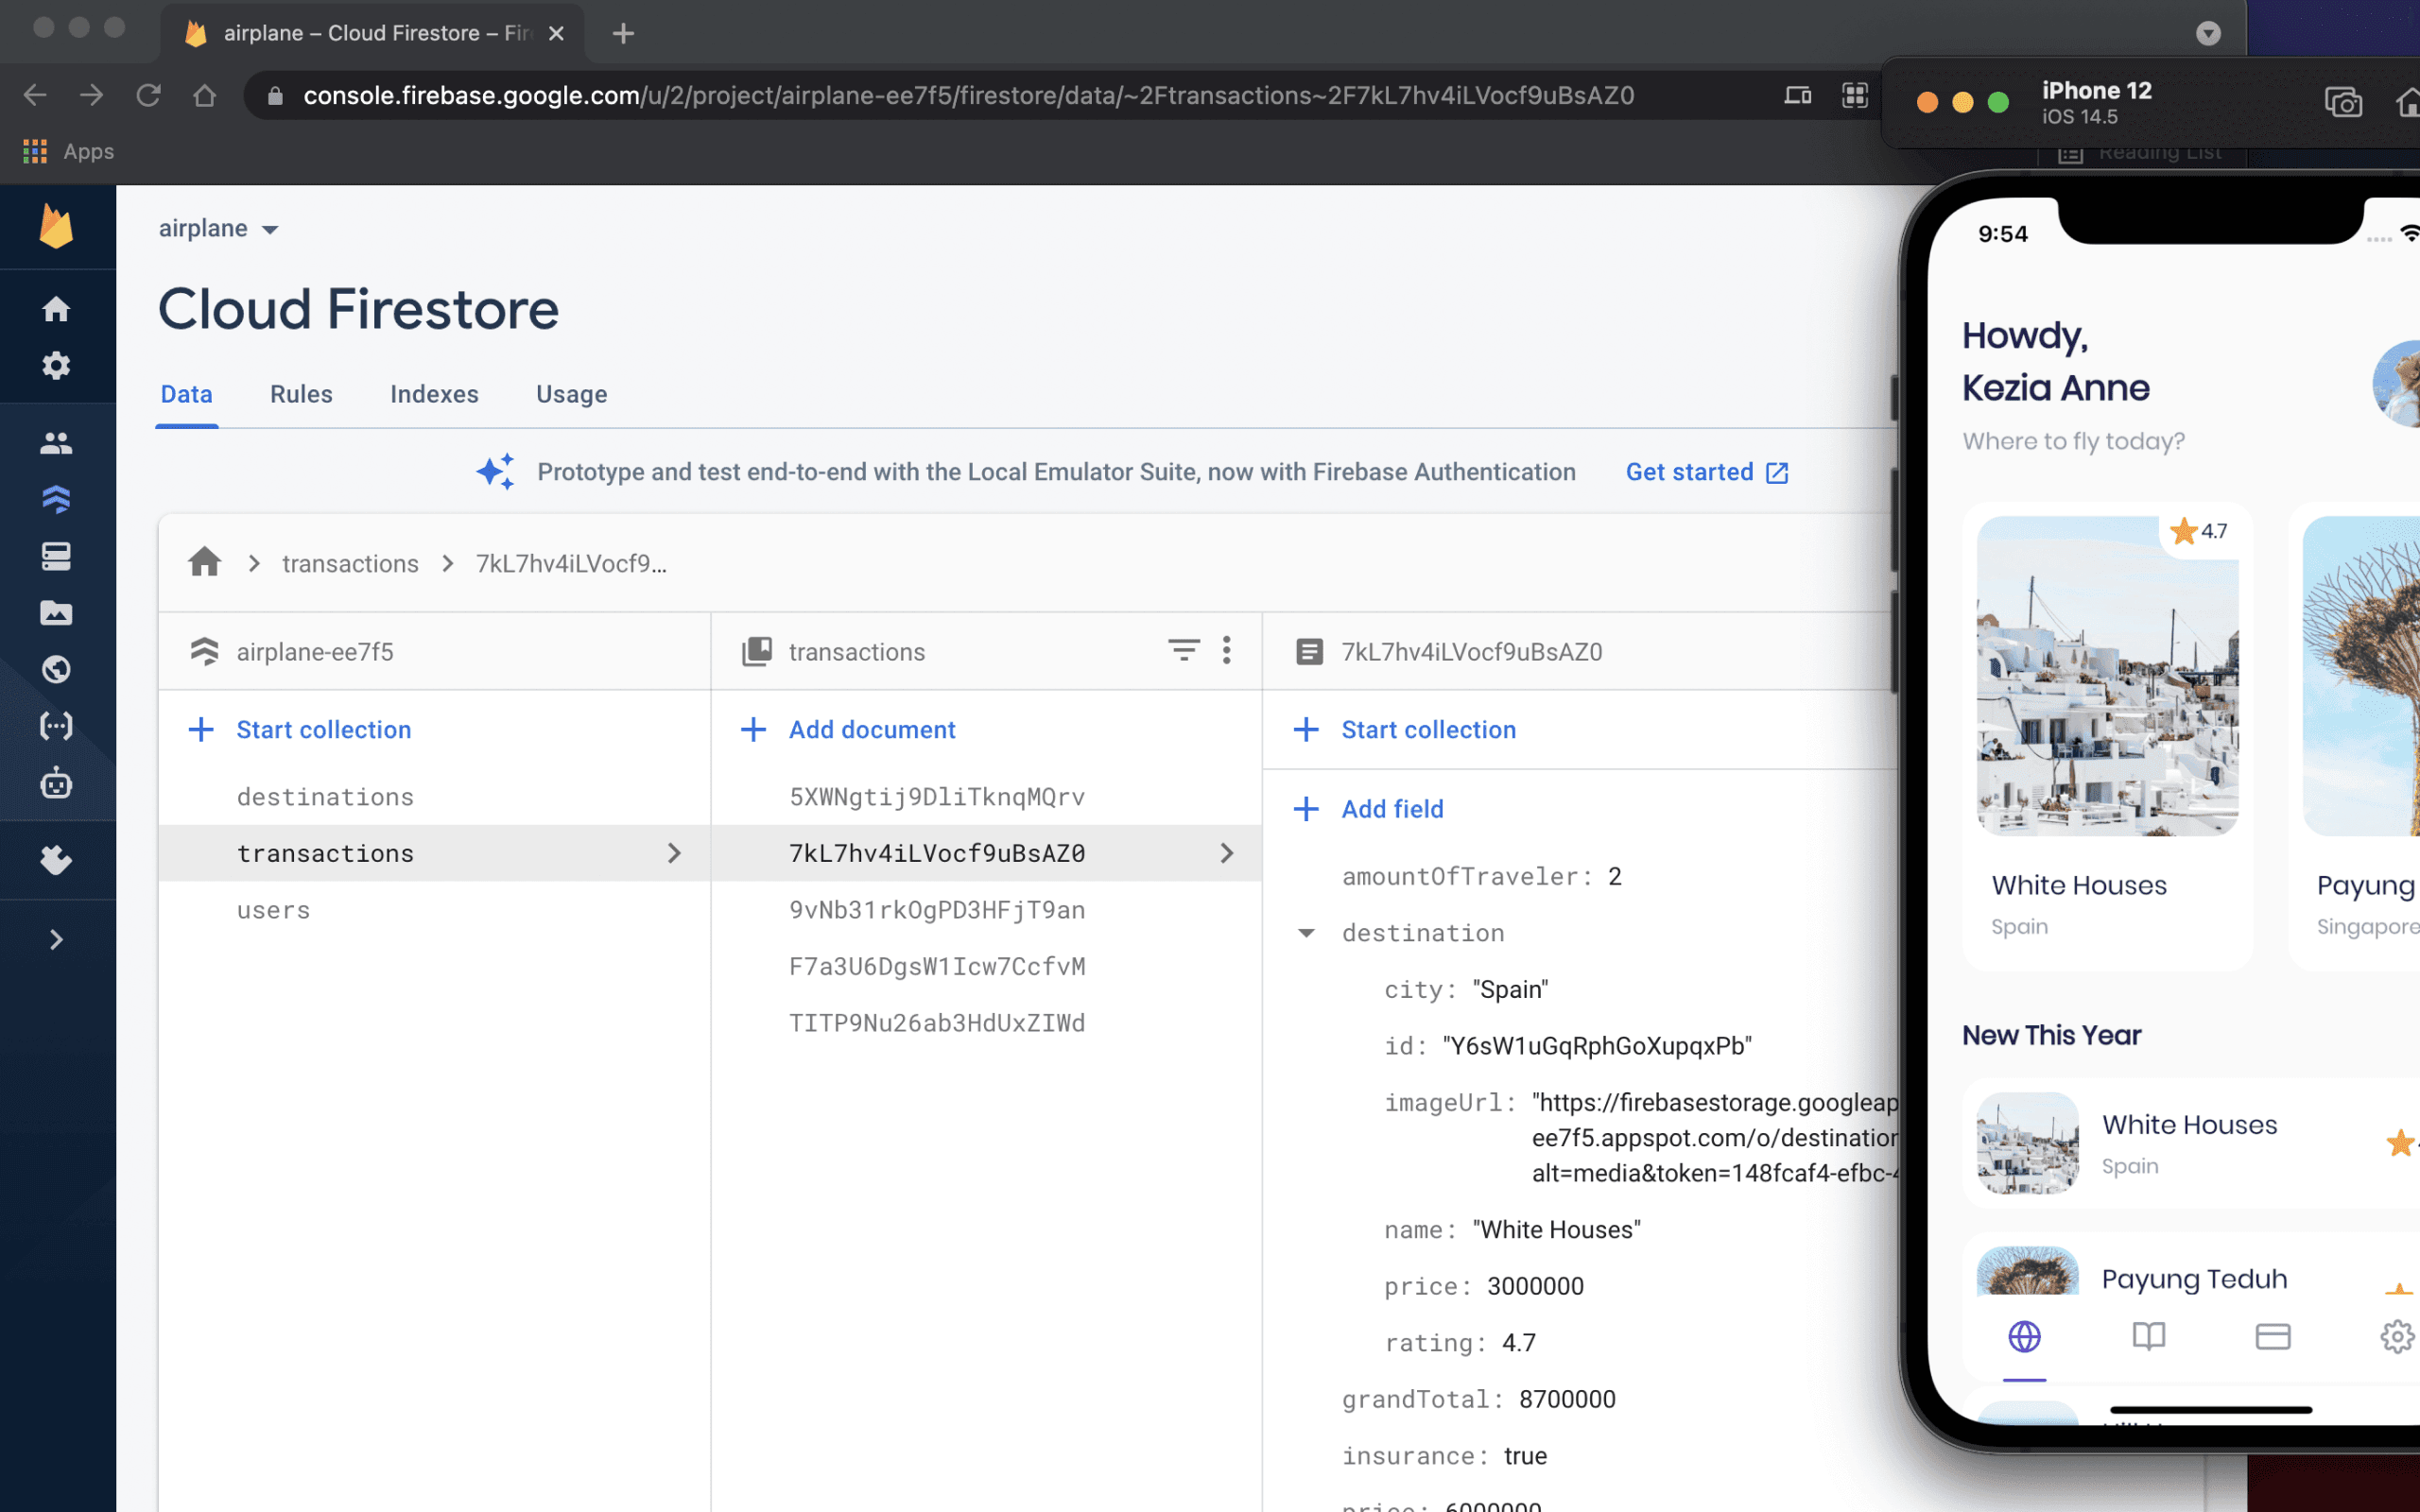This screenshot has height=1512, width=2420.
Task: Select document 7kL7hv4iLVocf9uBsAZ0
Action: (x=986, y=853)
